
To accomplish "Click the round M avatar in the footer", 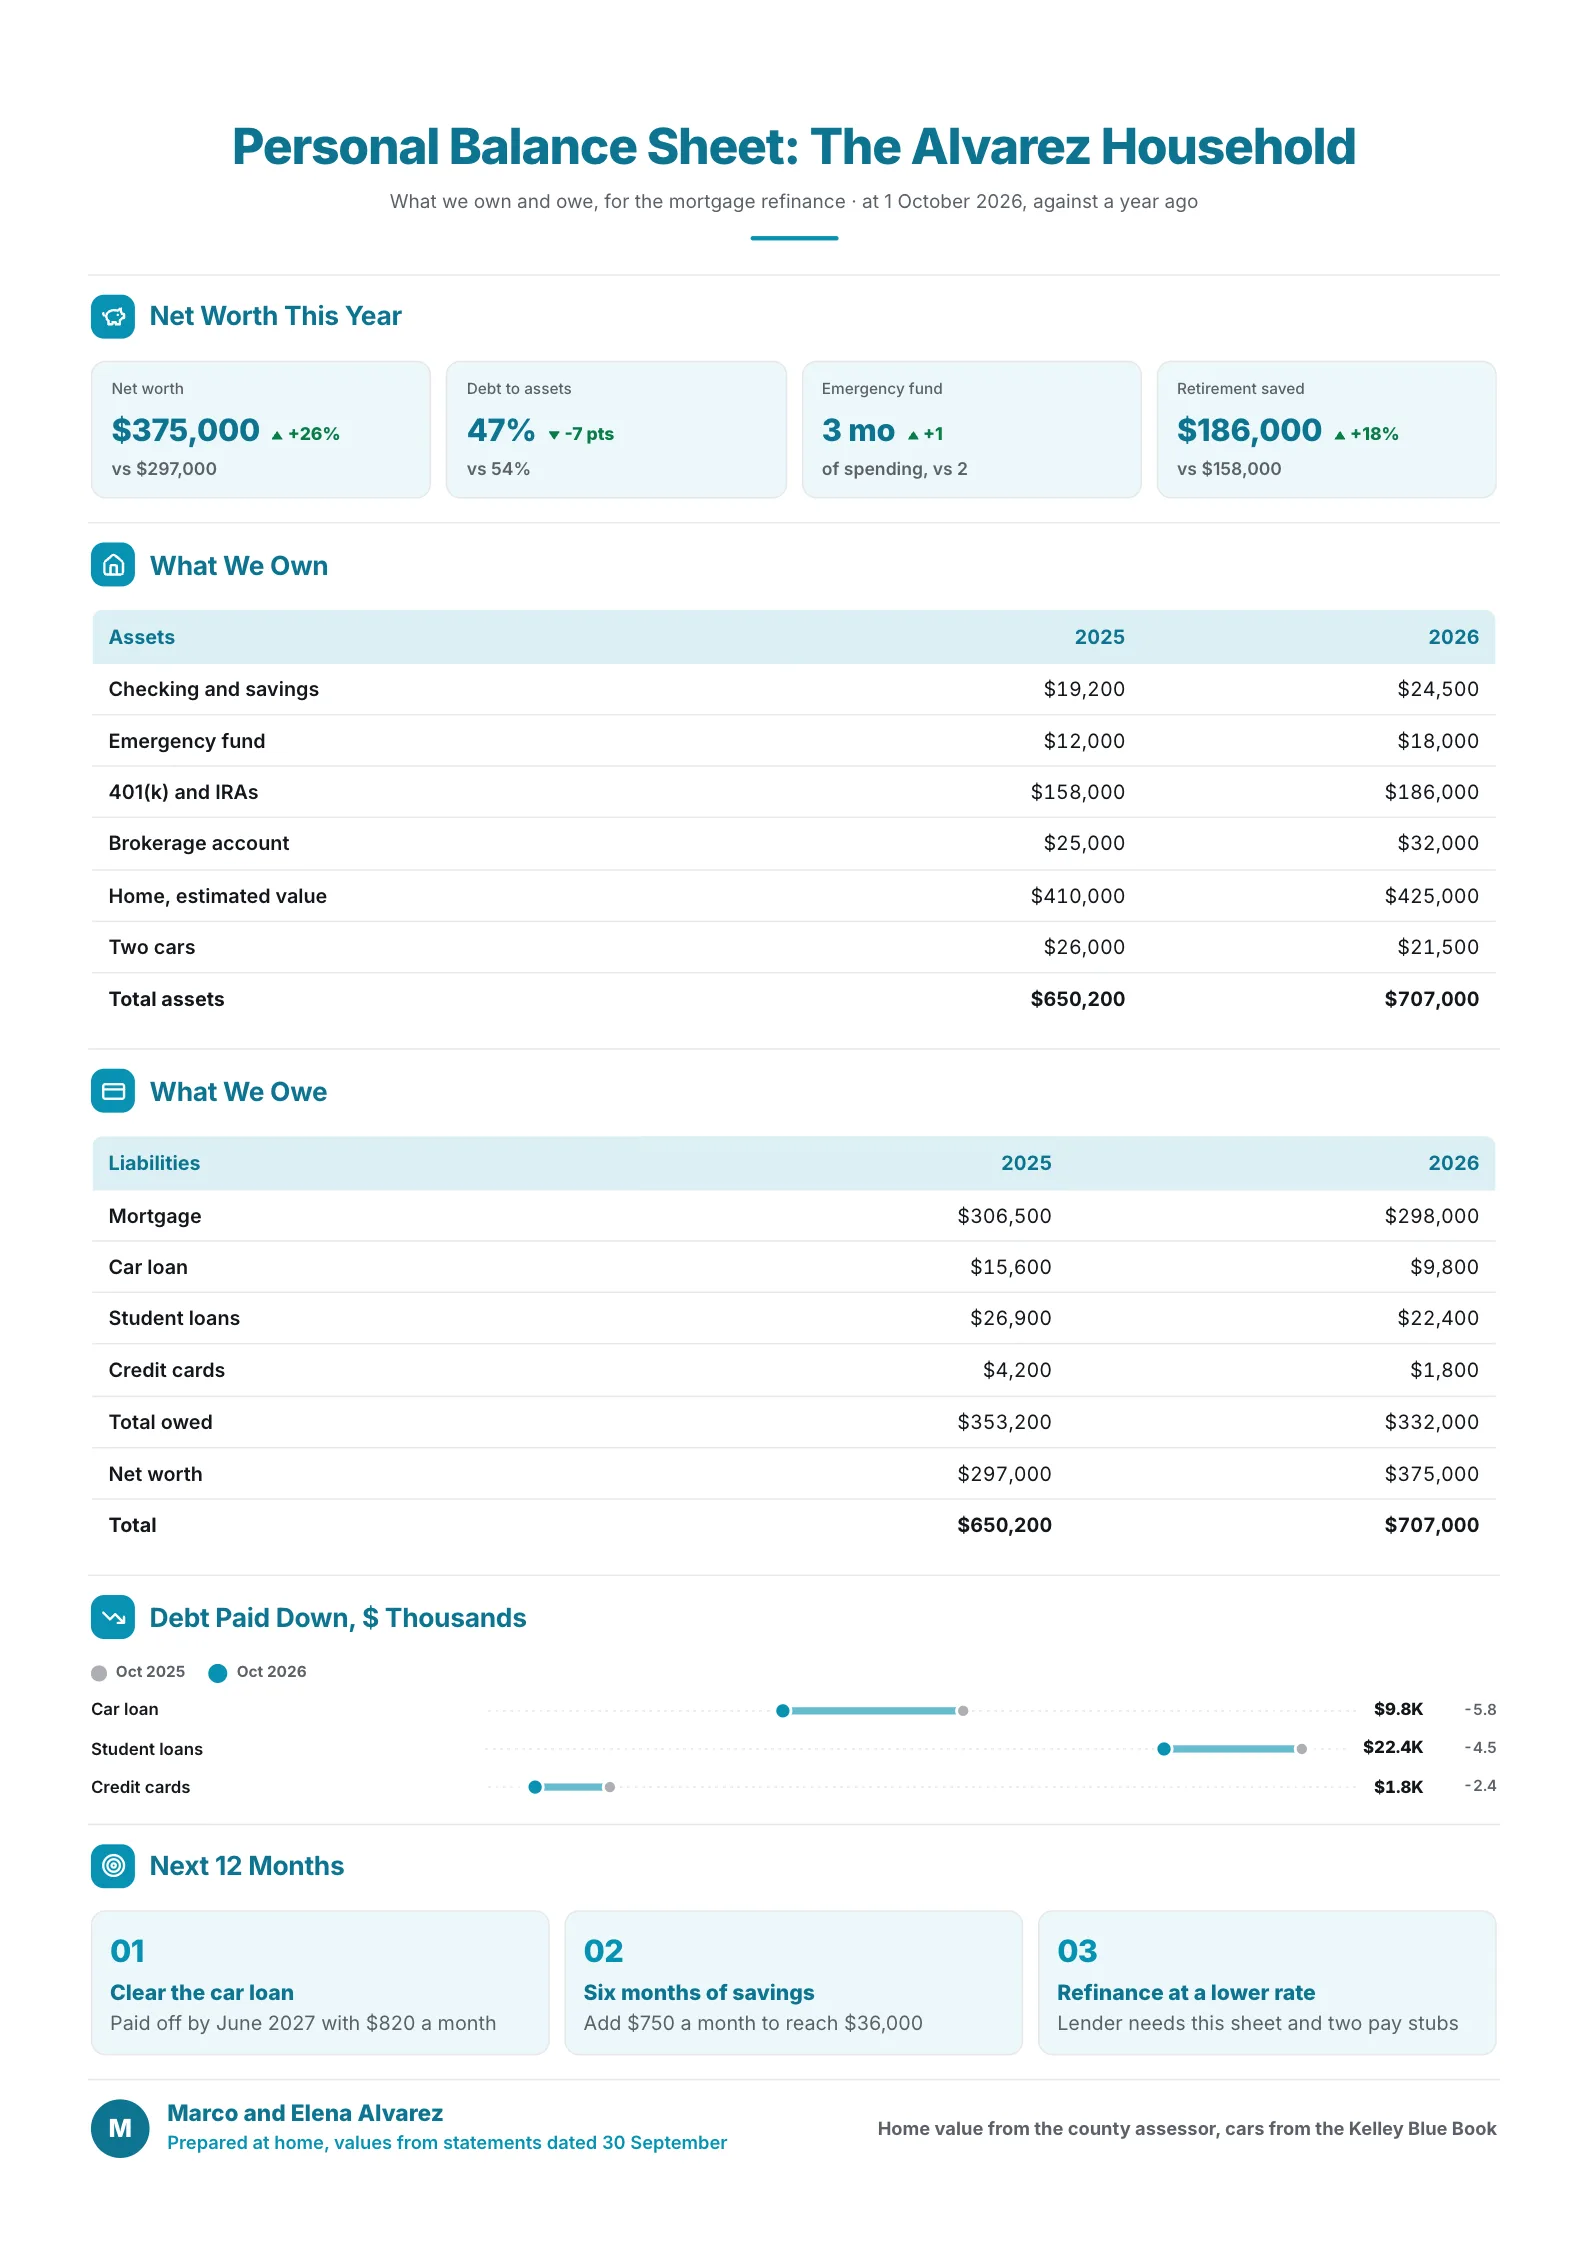I will pyautogui.click(x=120, y=2128).
